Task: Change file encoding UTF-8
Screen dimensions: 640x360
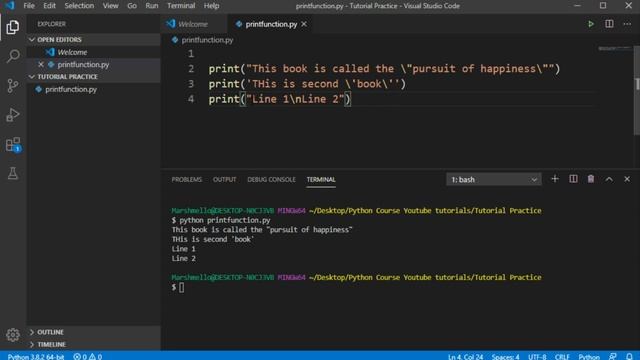Action: click(x=537, y=357)
